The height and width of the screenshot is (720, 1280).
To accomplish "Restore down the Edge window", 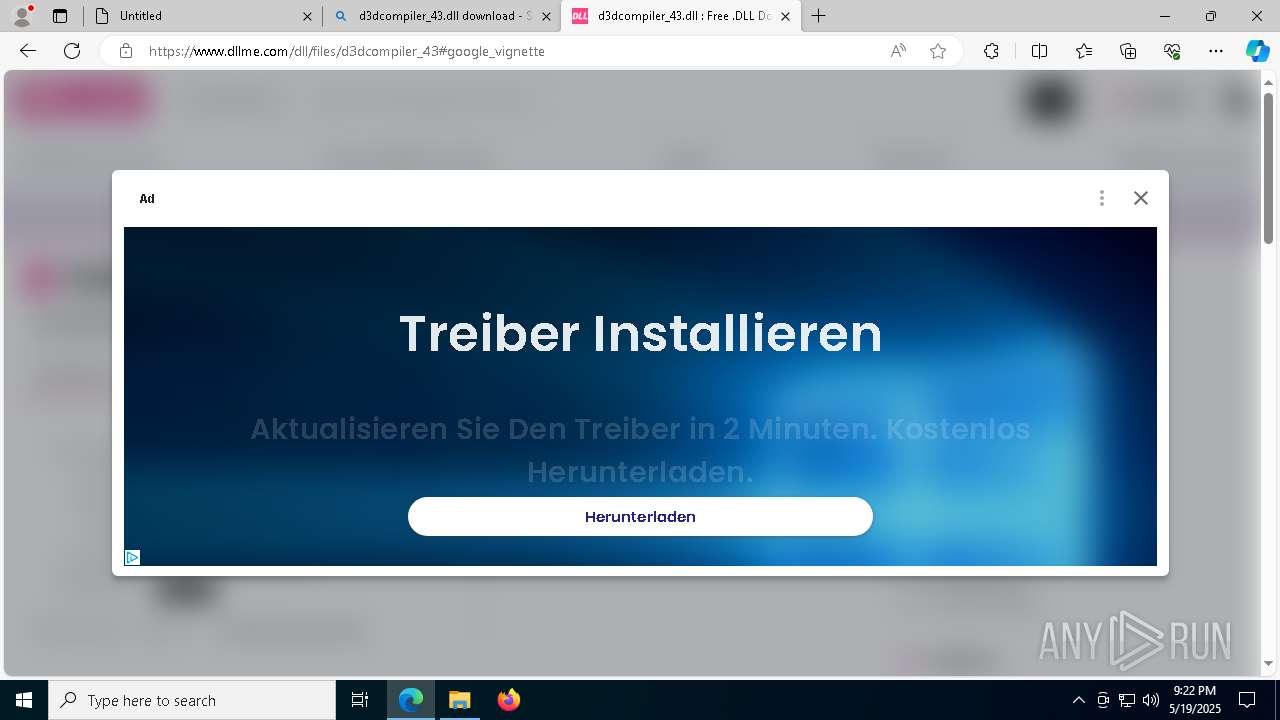I will click(x=1211, y=16).
